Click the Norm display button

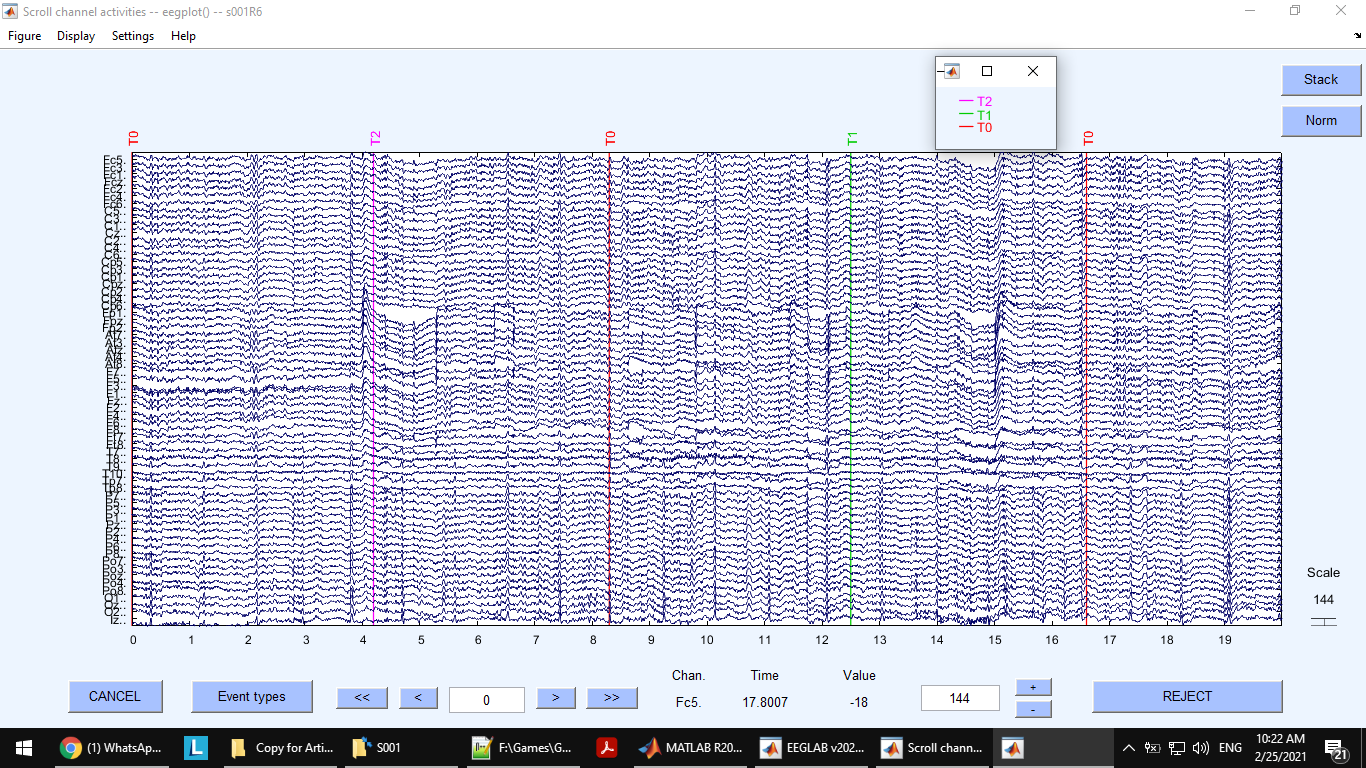(1320, 120)
